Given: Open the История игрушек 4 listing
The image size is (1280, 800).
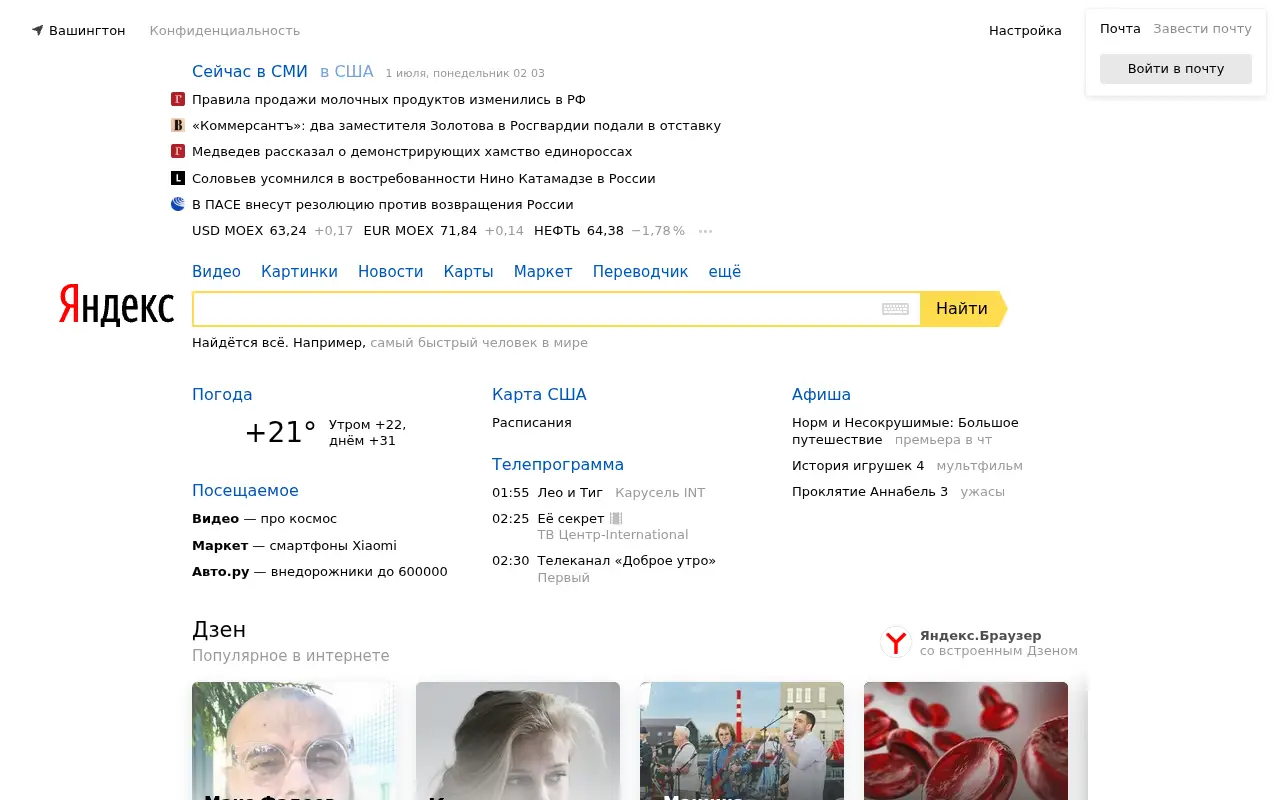Looking at the screenshot, I should (x=858, y=465).
